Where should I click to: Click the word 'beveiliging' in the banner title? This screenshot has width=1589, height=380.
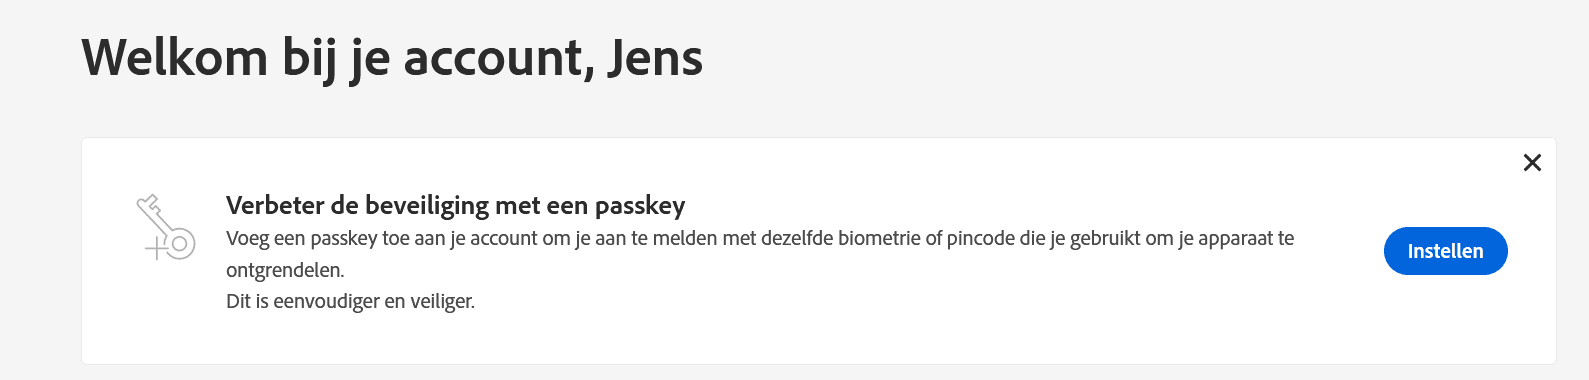click(427, 206)
